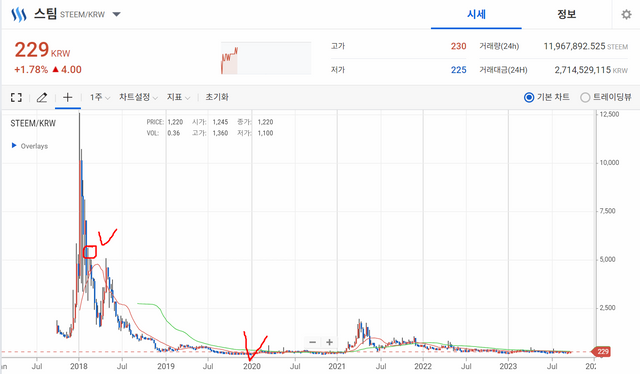Select the pencil drawing tool
Screen dimensions: 640x374
(x=42, y=98)
